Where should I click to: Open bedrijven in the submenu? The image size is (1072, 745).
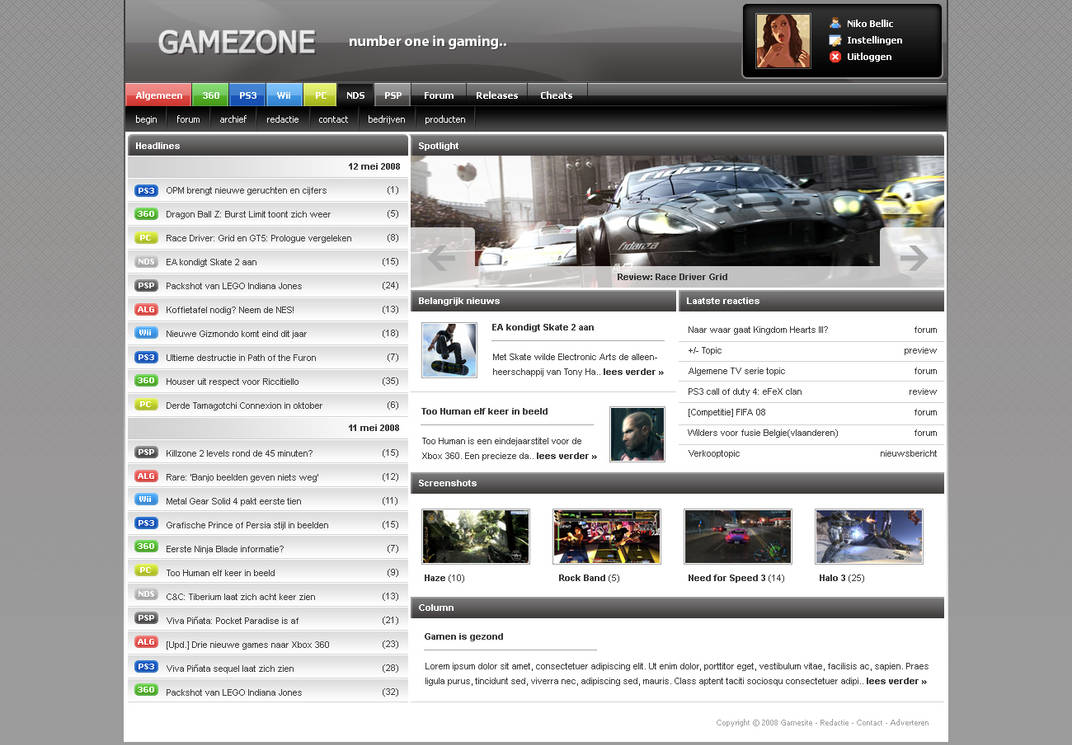point(386,119)
